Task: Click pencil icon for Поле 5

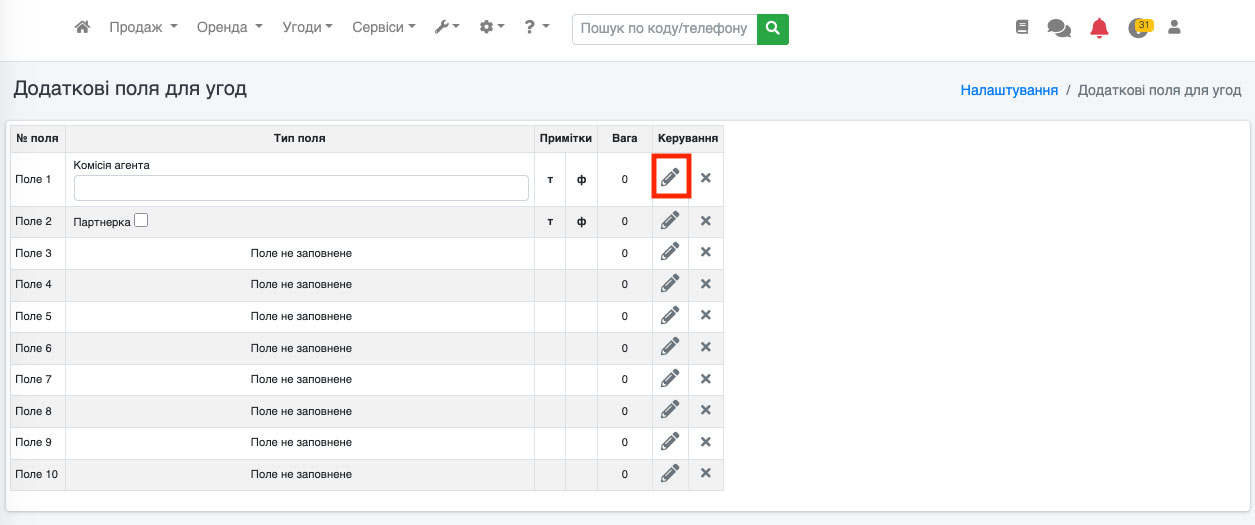Action: [x=670, y=315]
